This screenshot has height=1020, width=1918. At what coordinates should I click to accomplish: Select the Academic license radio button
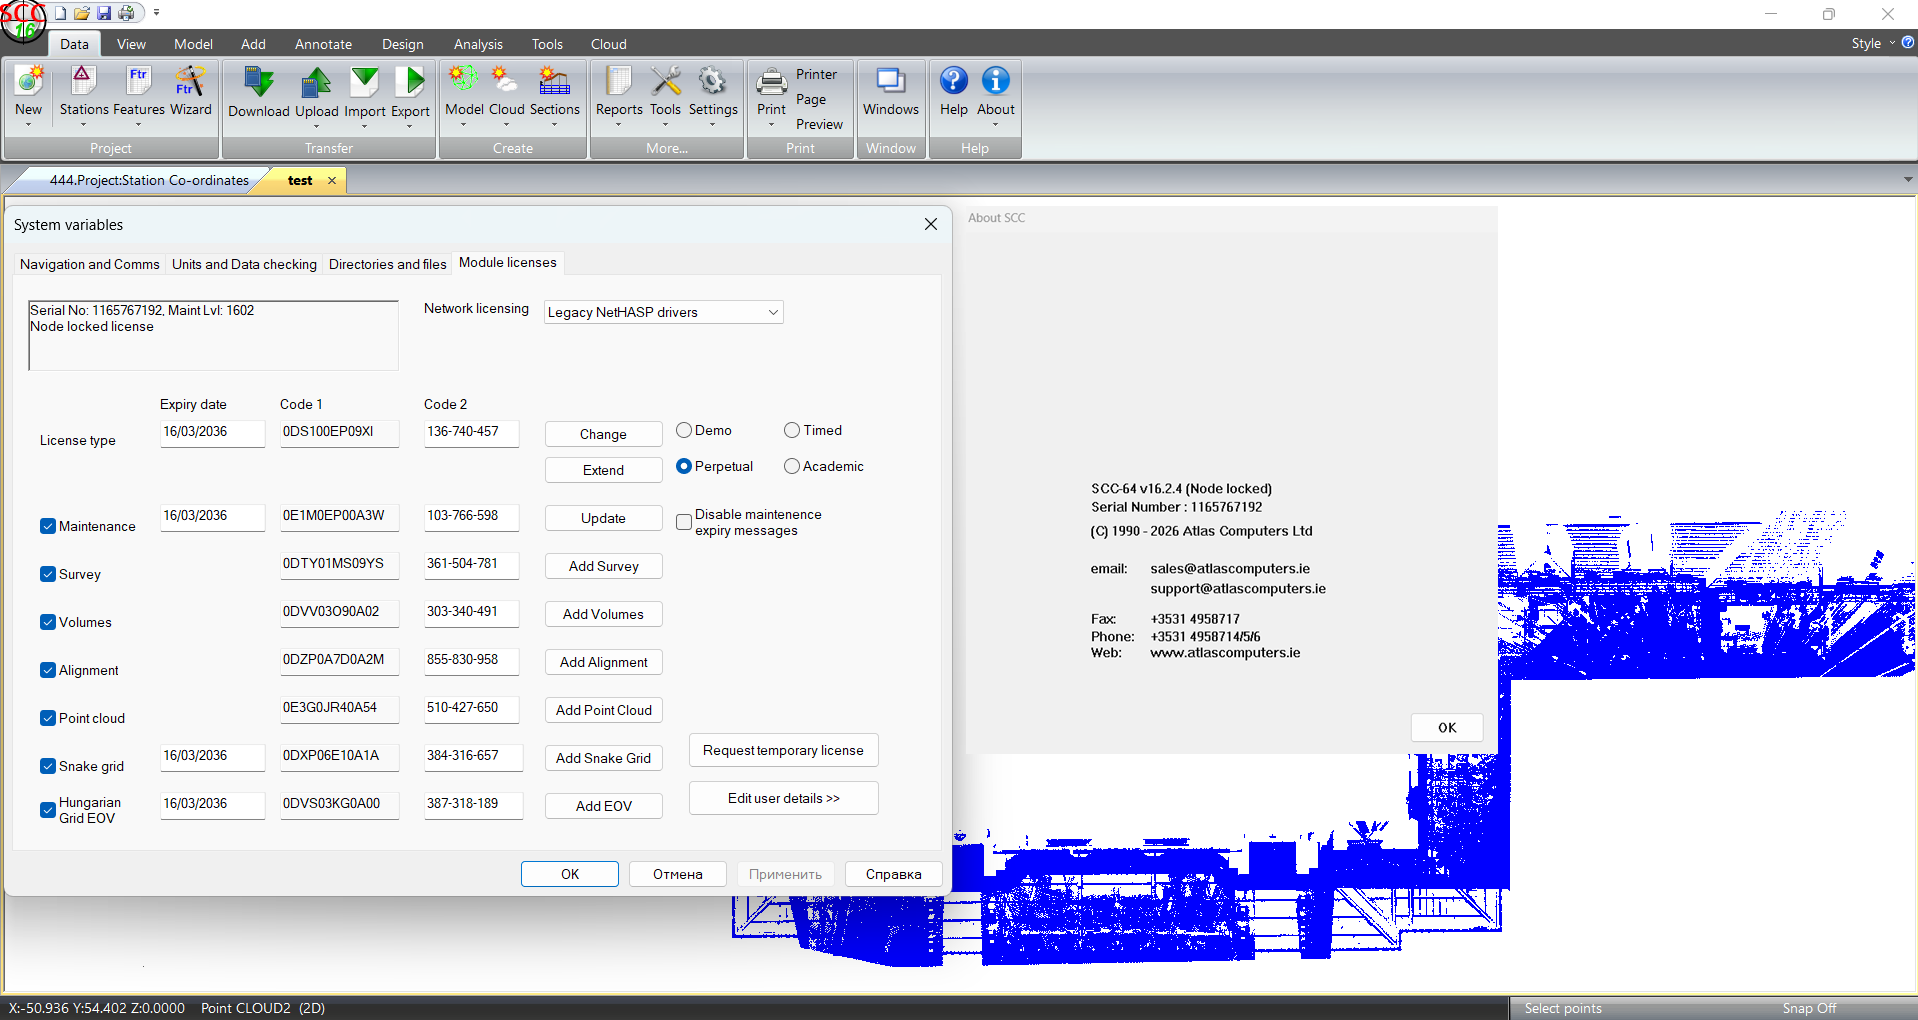pyautogui.click(x=792, y=466)
